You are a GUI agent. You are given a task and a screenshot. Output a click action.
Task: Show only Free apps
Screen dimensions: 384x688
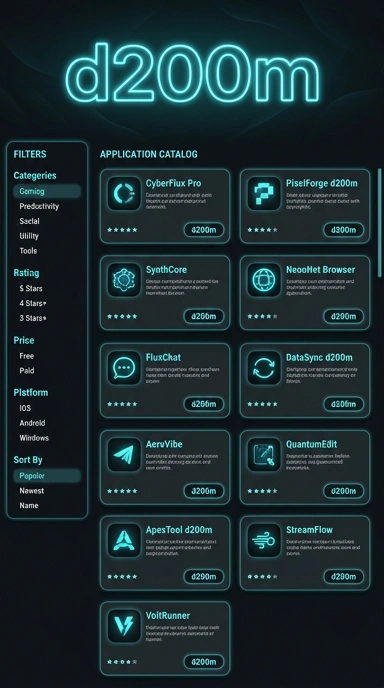26,356
